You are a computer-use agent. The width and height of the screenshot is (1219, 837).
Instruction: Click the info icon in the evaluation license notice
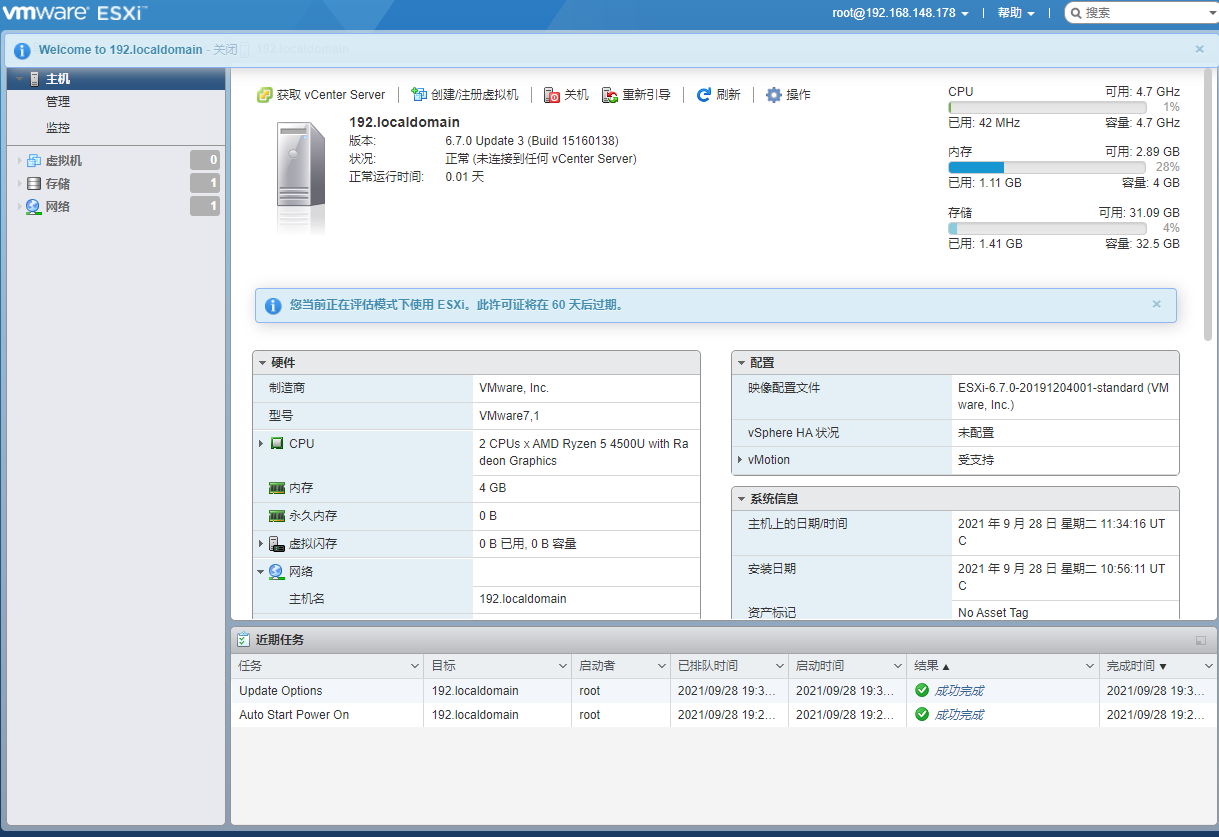point(272,305)
